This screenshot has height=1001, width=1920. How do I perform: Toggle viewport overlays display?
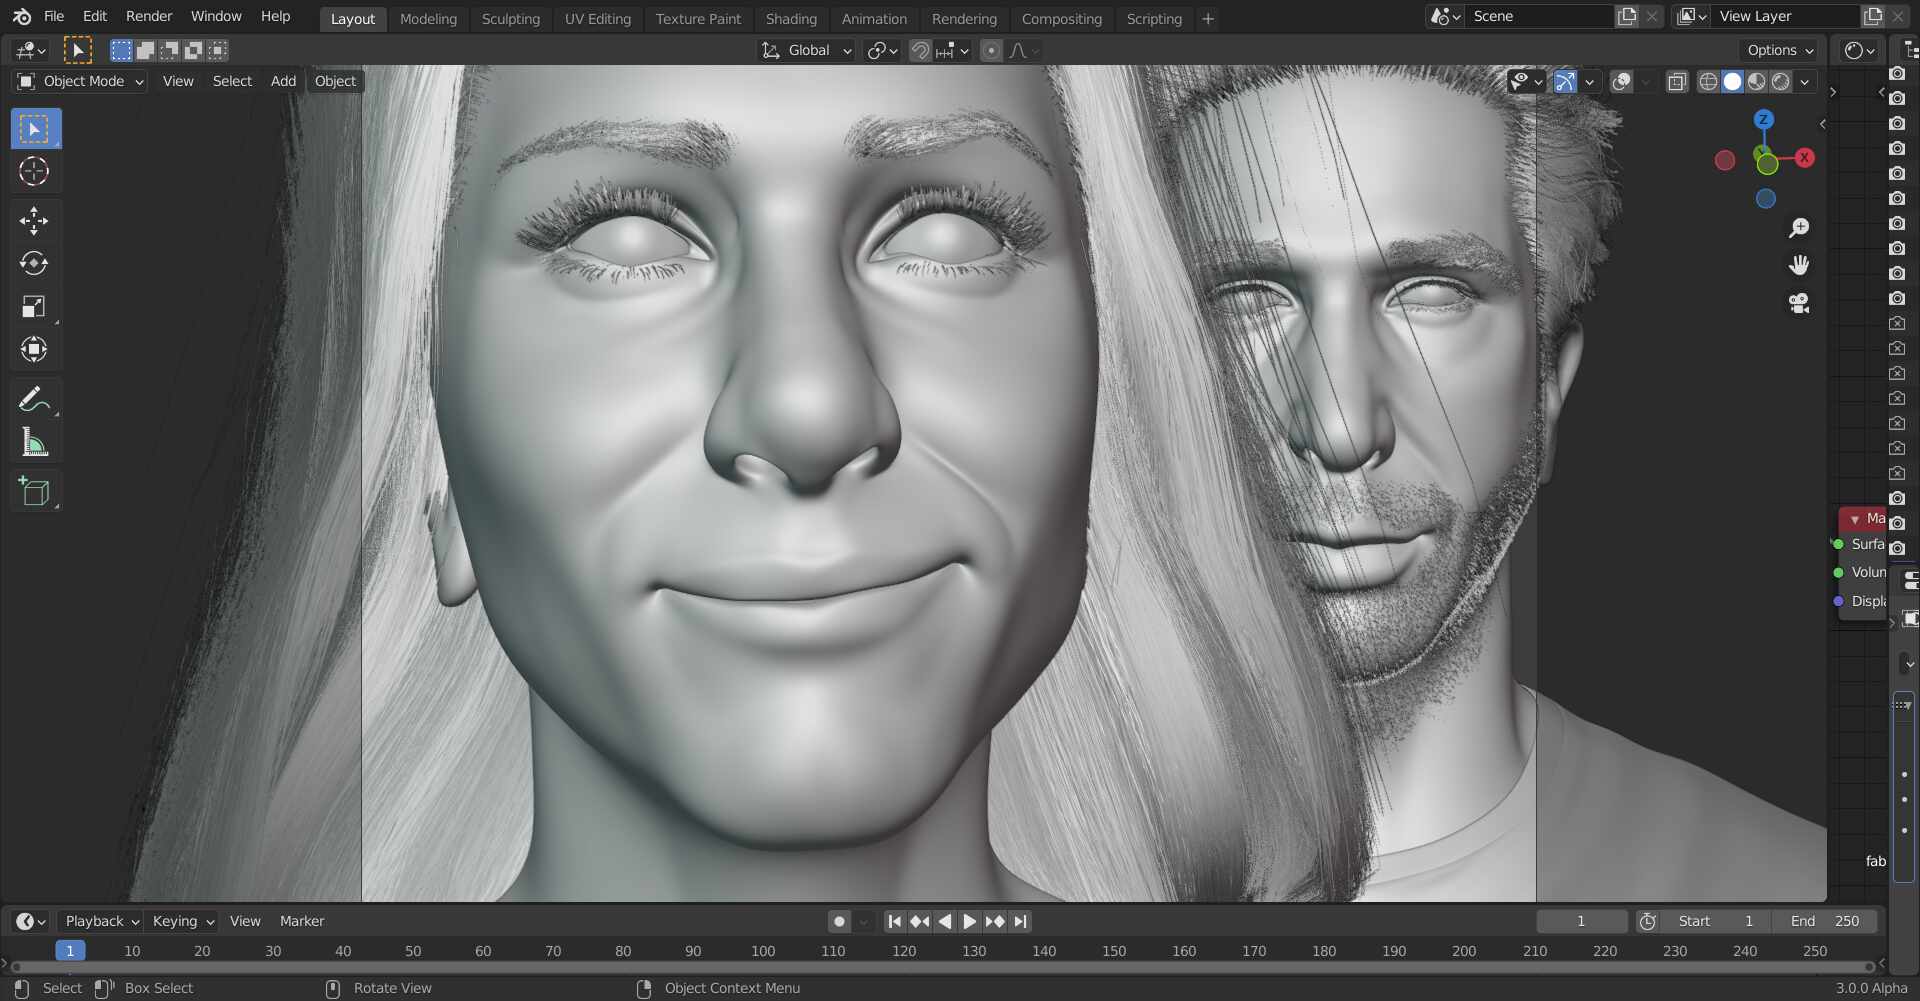1622,81
